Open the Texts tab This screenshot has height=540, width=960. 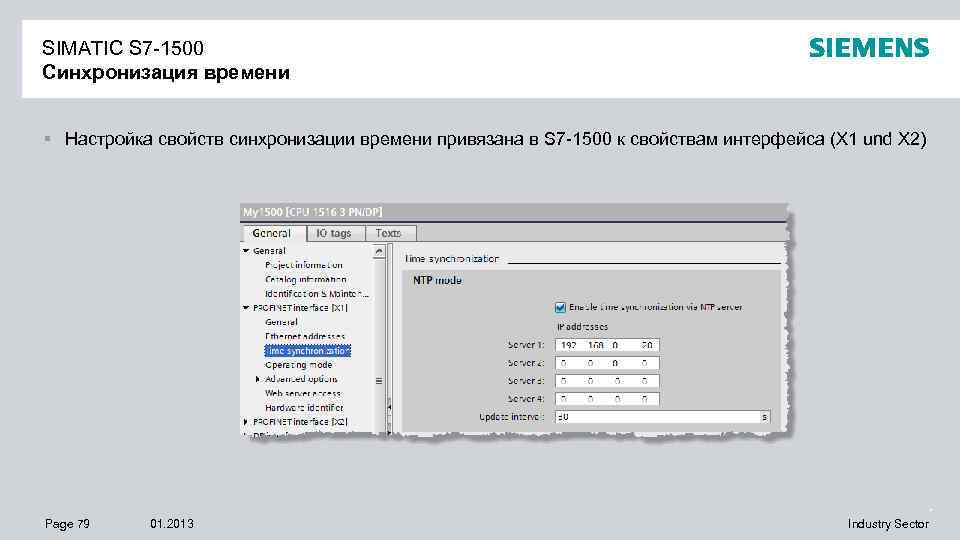389,233
